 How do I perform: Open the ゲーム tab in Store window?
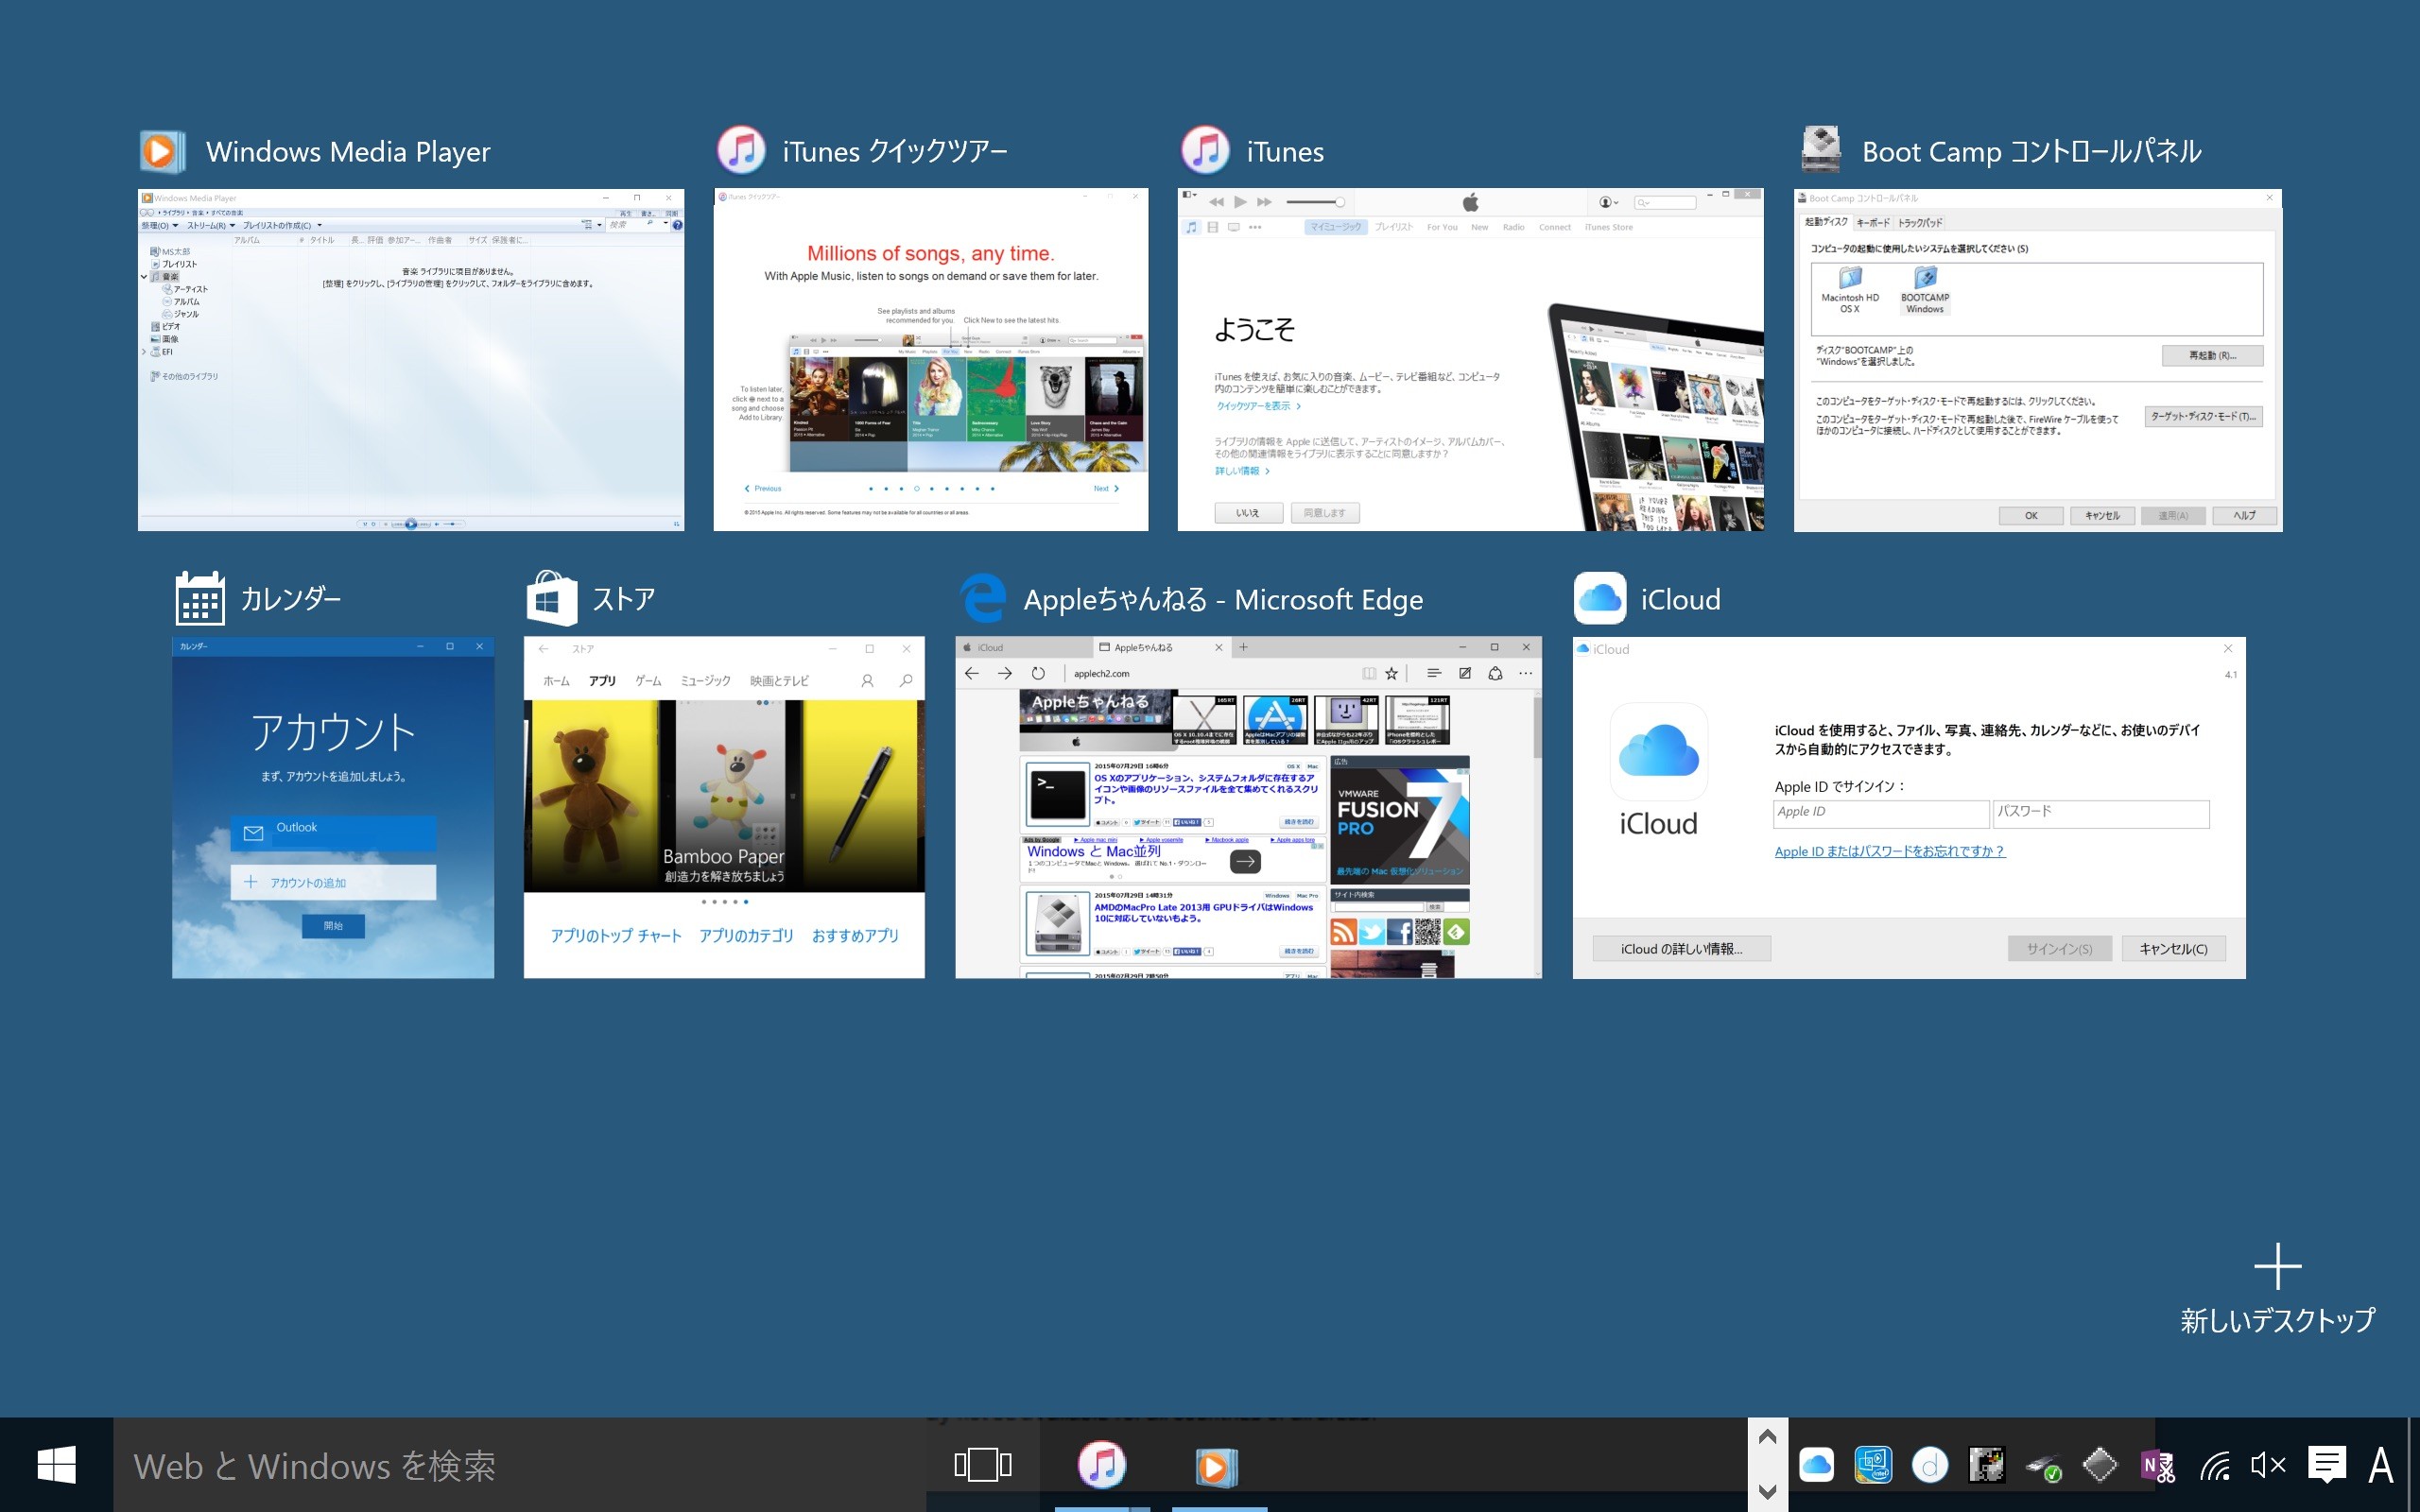click(648, 681)
